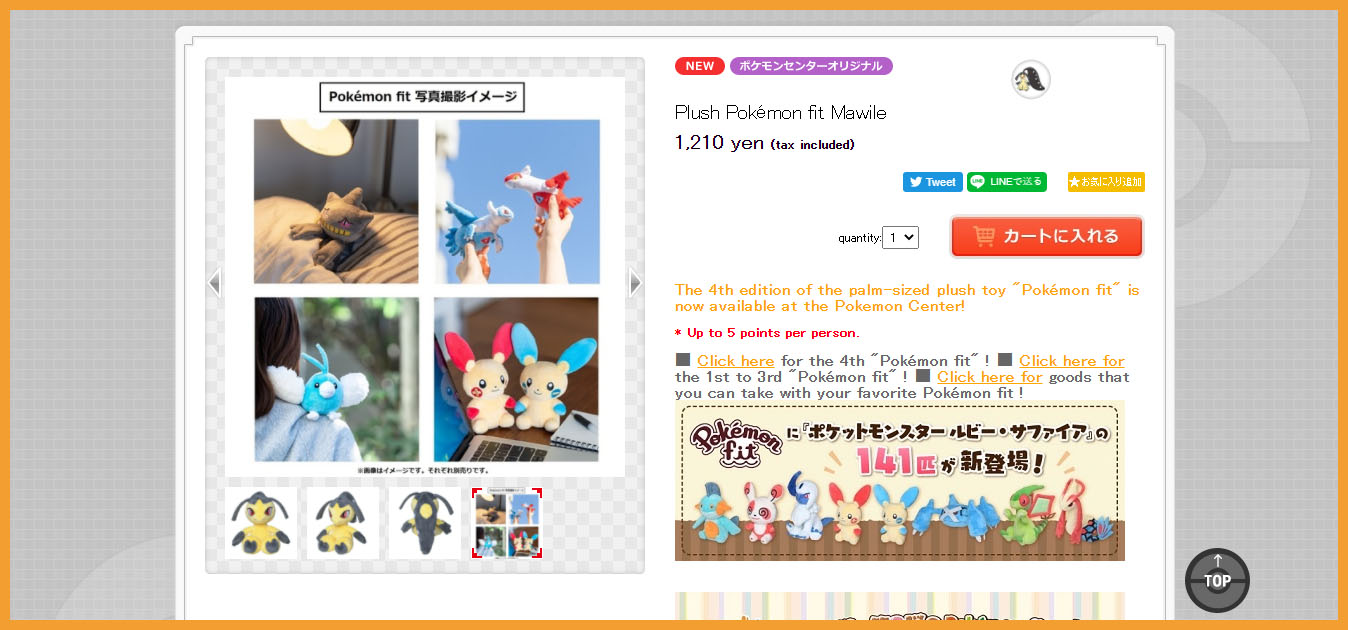This screenshot has height=630, width=1348.
Task: Share via the LINE button
Action: click(1006, 182)
